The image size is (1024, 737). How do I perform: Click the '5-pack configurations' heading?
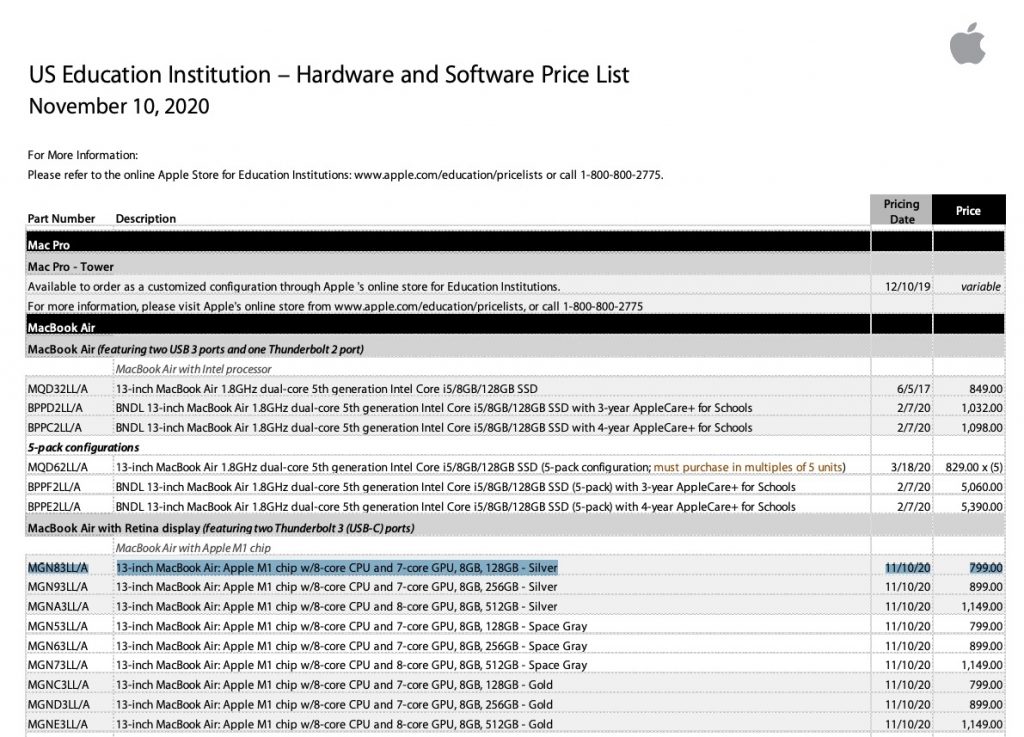click(x=84, y=448)
